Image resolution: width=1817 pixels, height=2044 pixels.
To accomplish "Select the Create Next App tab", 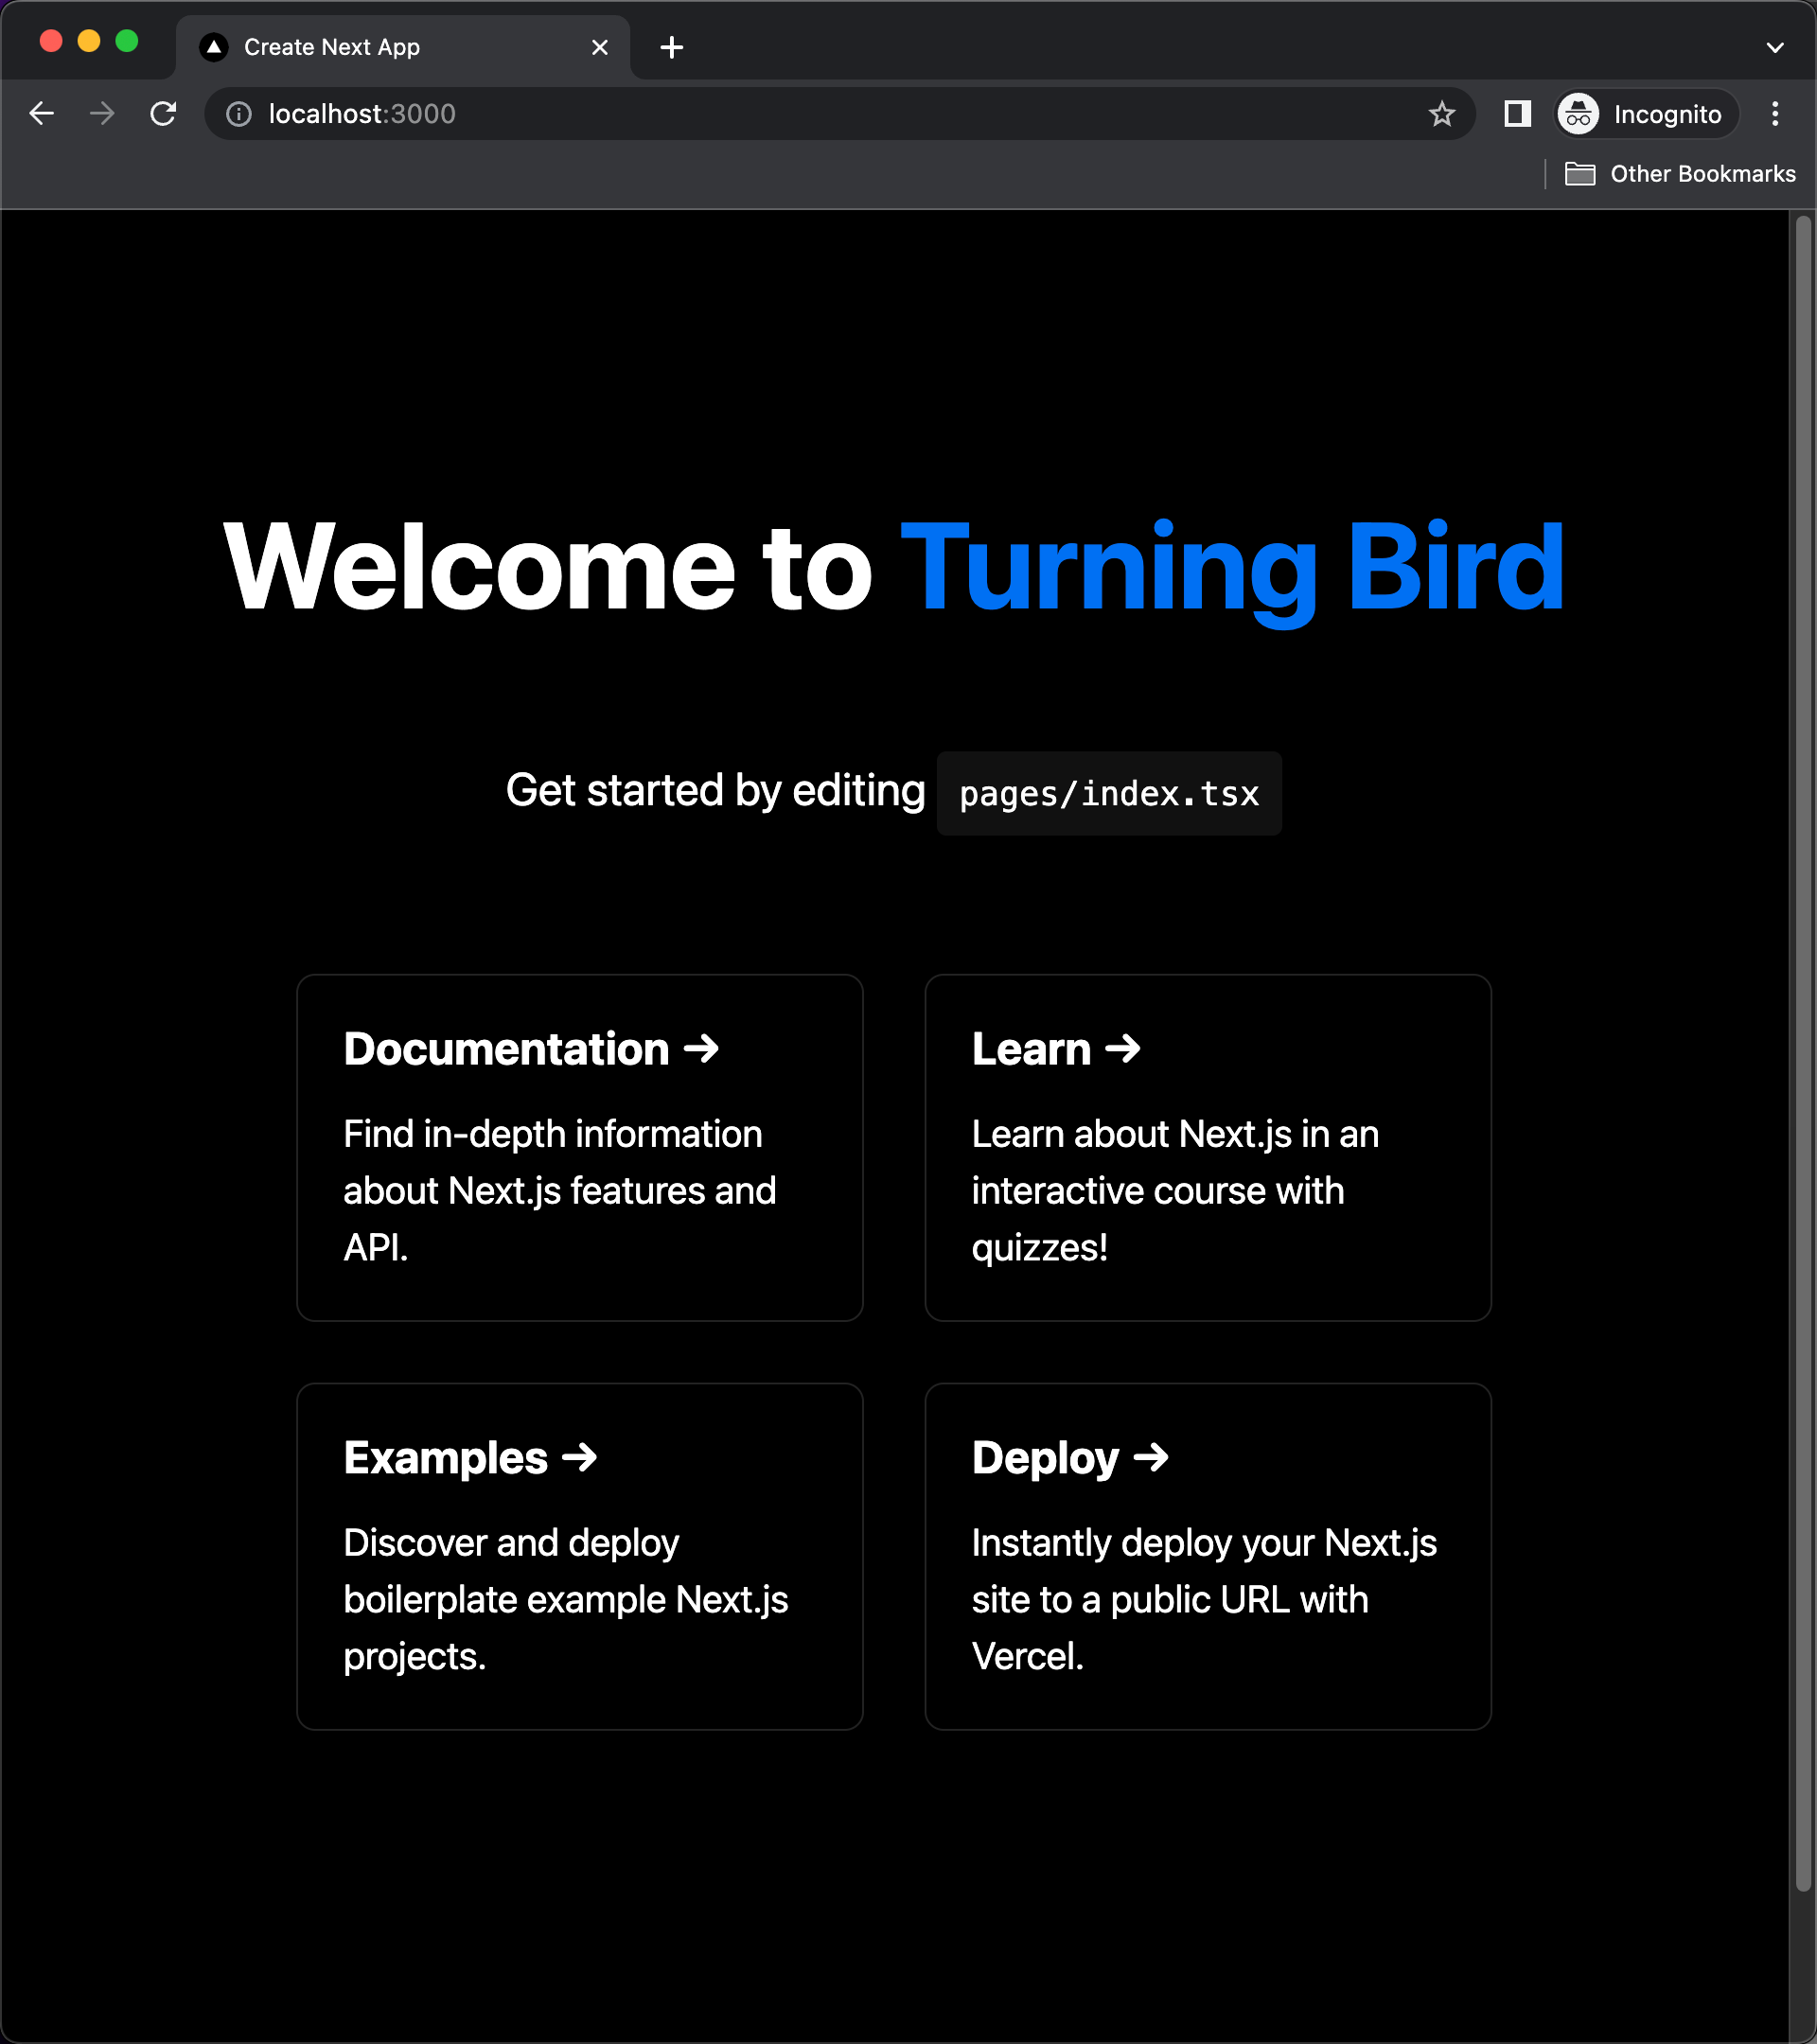I will click(x=404, y=47).
